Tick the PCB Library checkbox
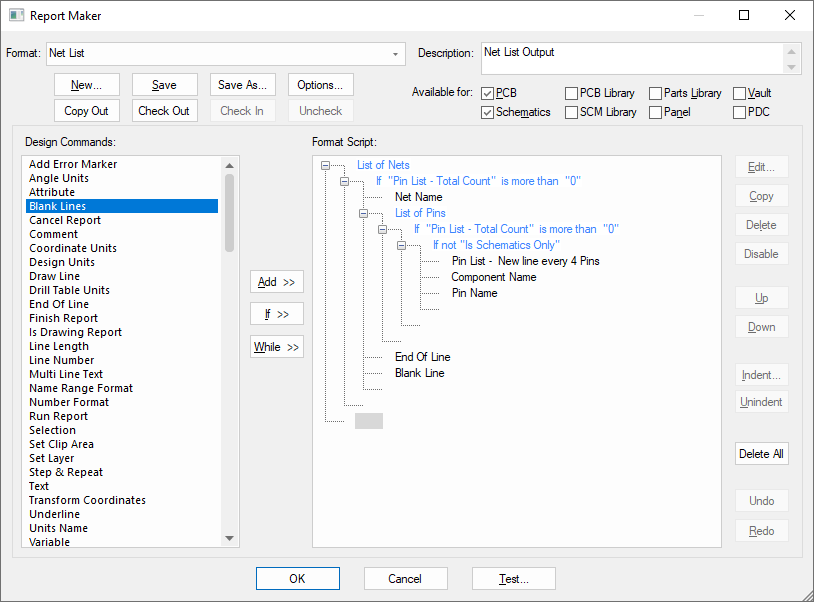The width and height of the screenshot is (814, 602). pyautogui.click(x=571, y=93)
